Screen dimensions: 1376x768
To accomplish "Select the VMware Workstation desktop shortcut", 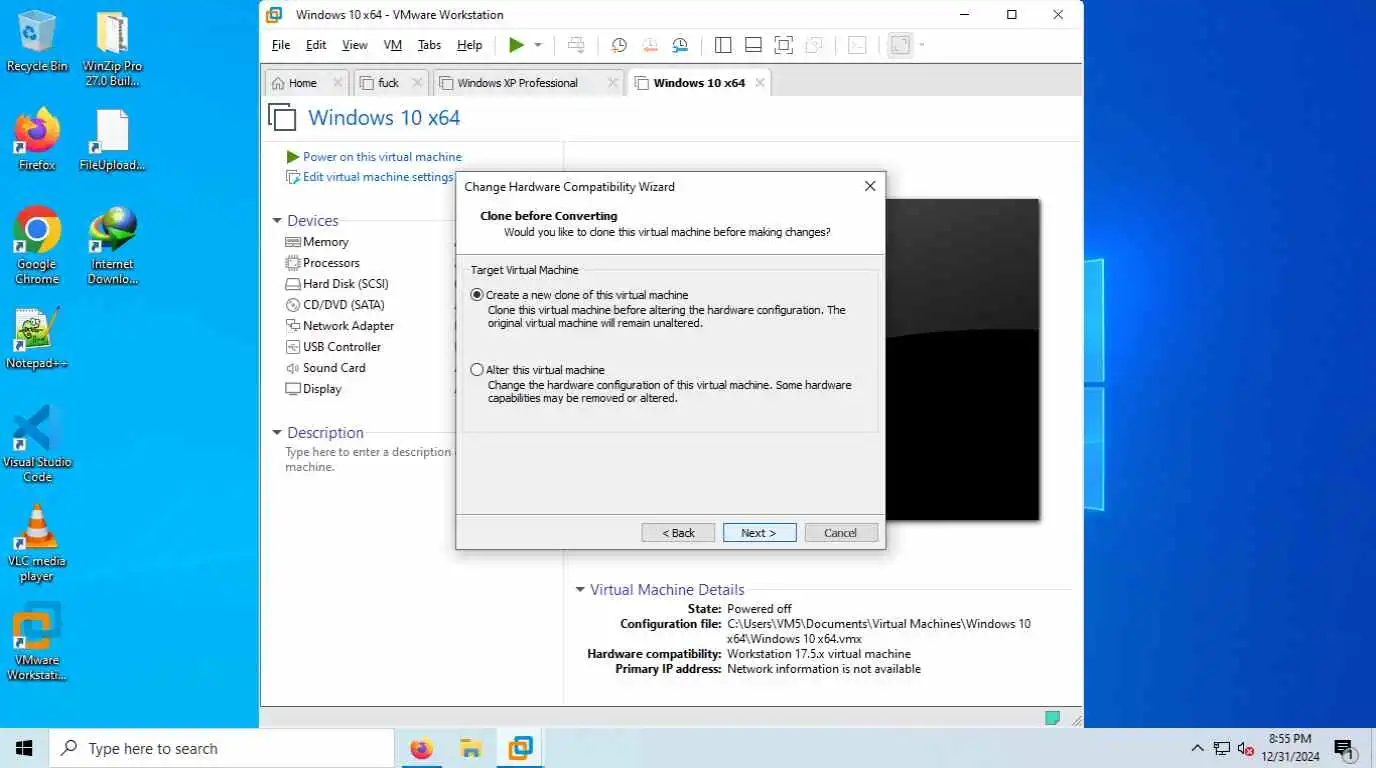I will coord(37,642).
